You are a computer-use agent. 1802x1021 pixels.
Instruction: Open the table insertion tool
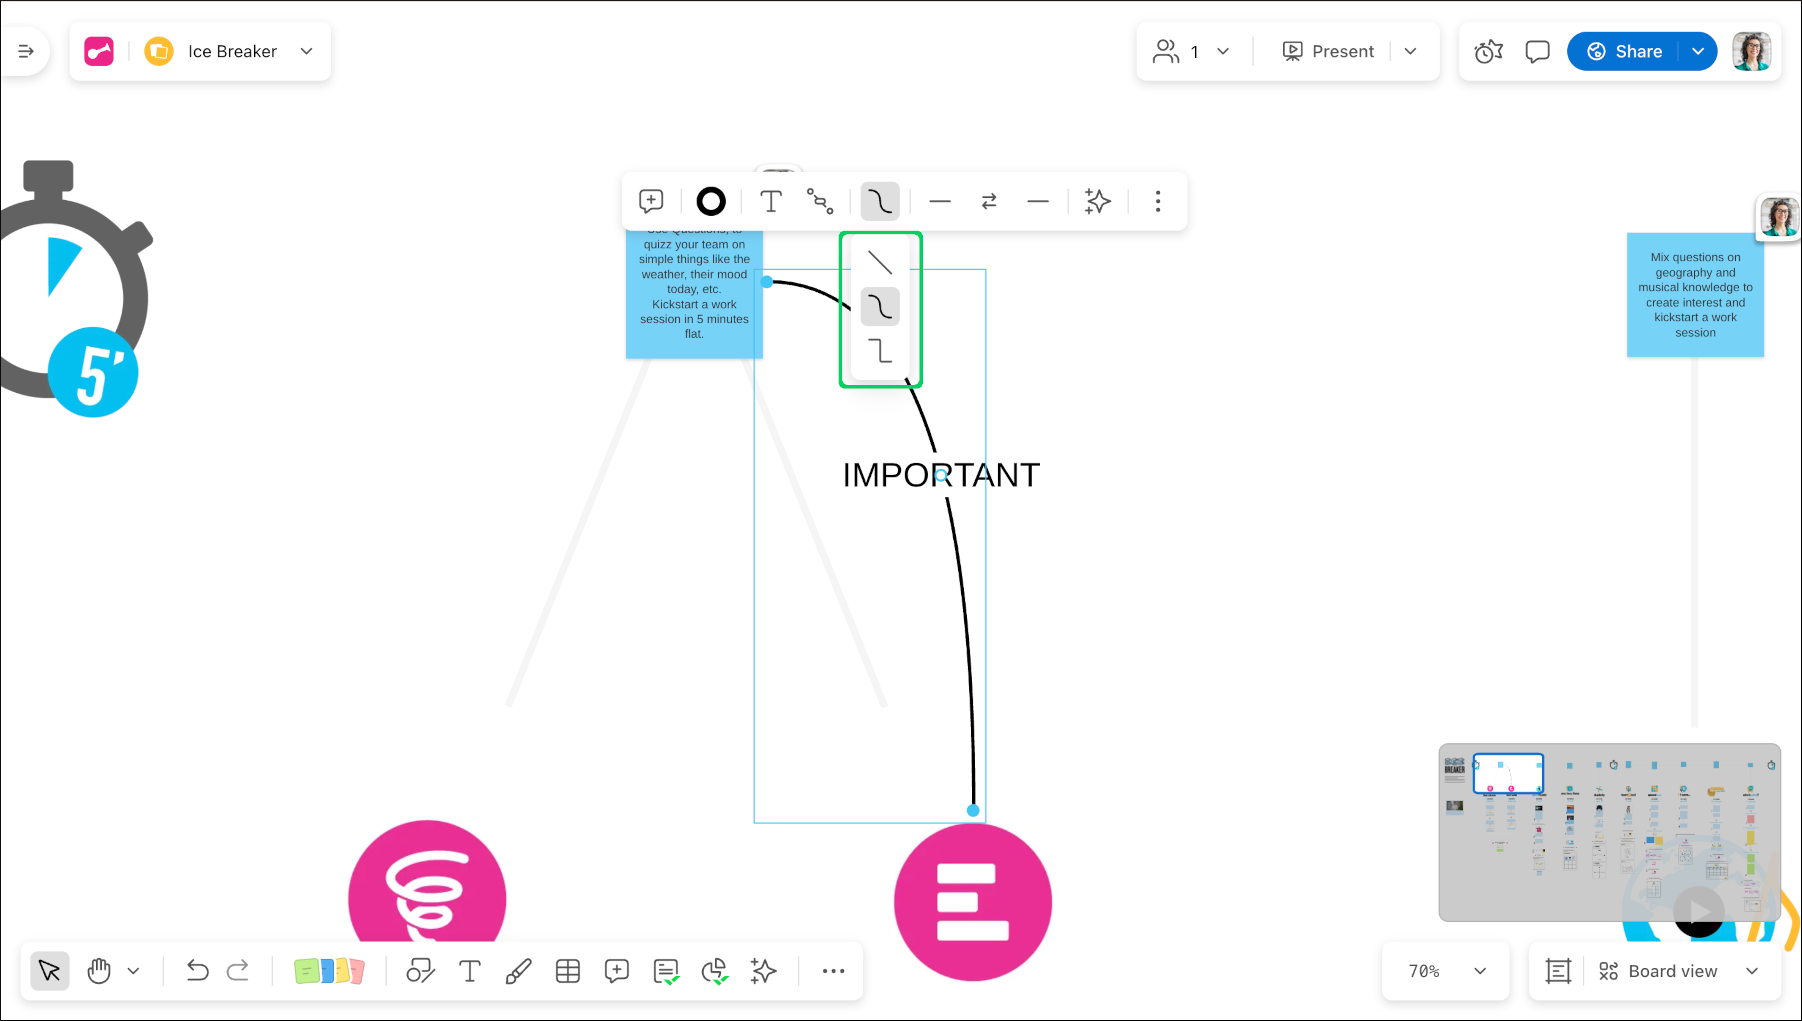pos(568,970)
